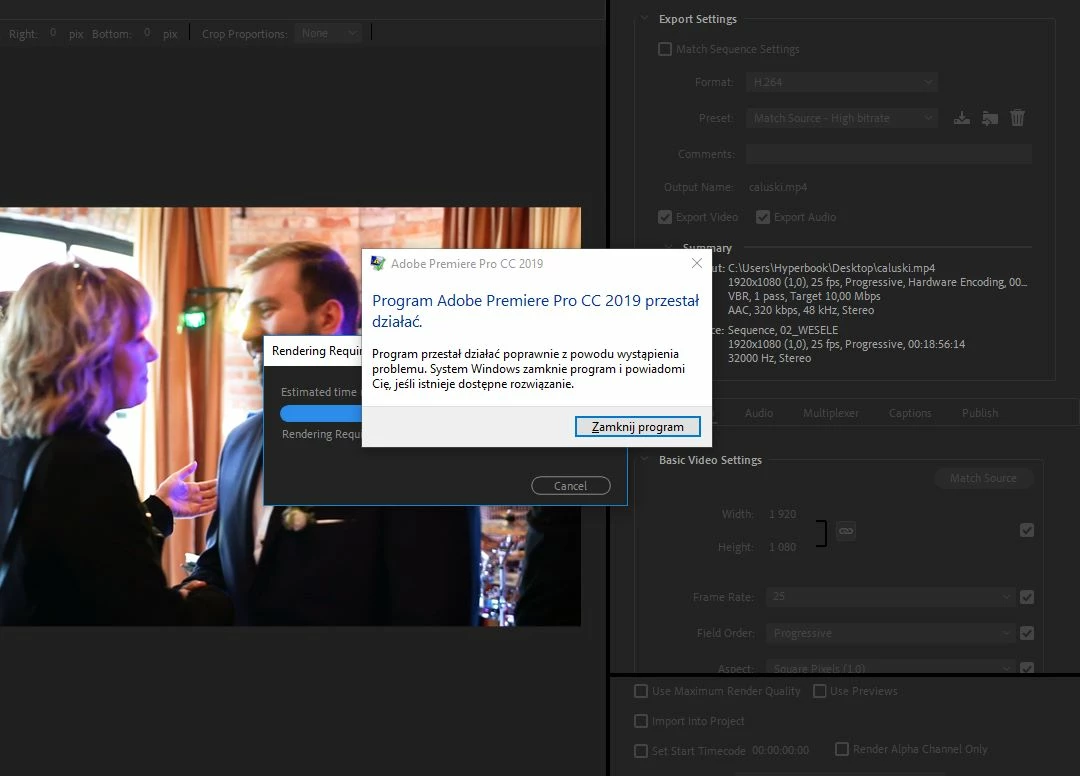Switch to the Publish tab
Screen dimensions: 1080x776
click(980, 413)
